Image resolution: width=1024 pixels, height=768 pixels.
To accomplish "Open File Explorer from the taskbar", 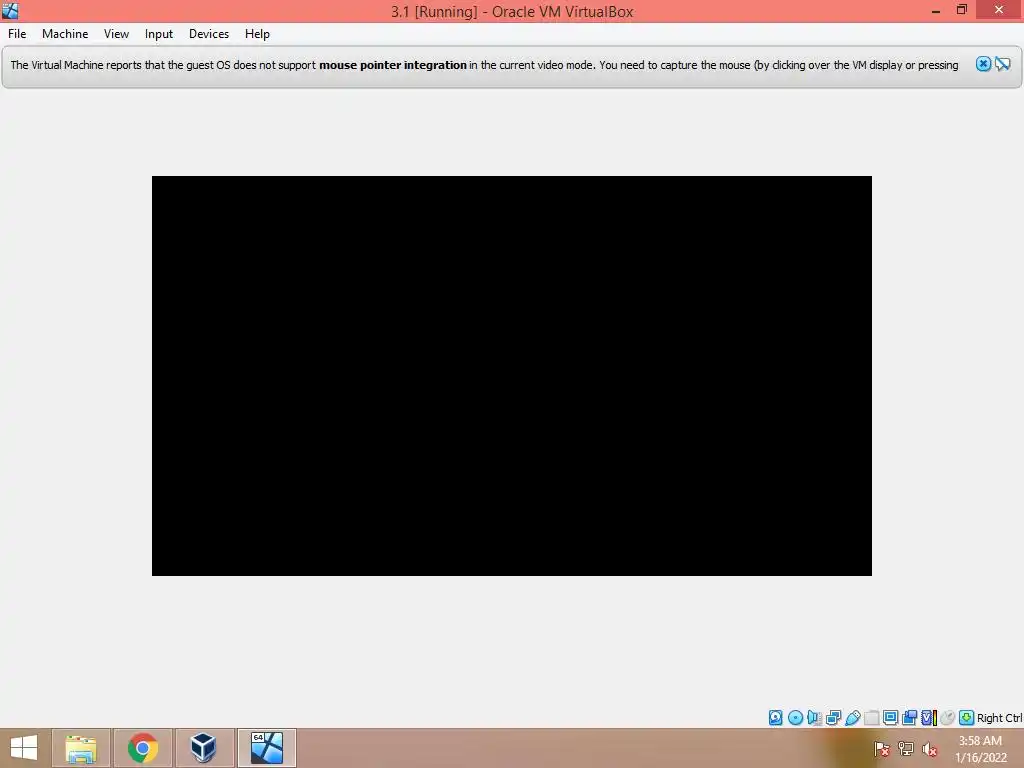I will coord(80,748).
